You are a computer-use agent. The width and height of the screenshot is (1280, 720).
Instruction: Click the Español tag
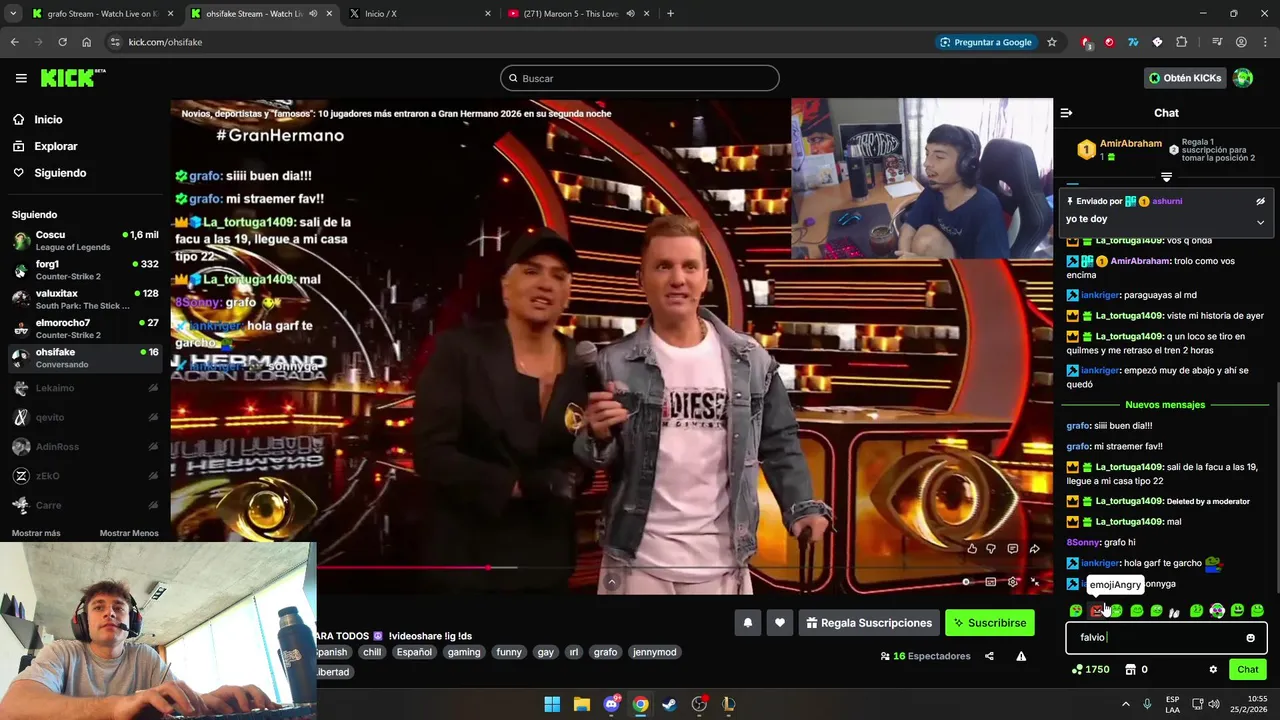tap(414, 652)
